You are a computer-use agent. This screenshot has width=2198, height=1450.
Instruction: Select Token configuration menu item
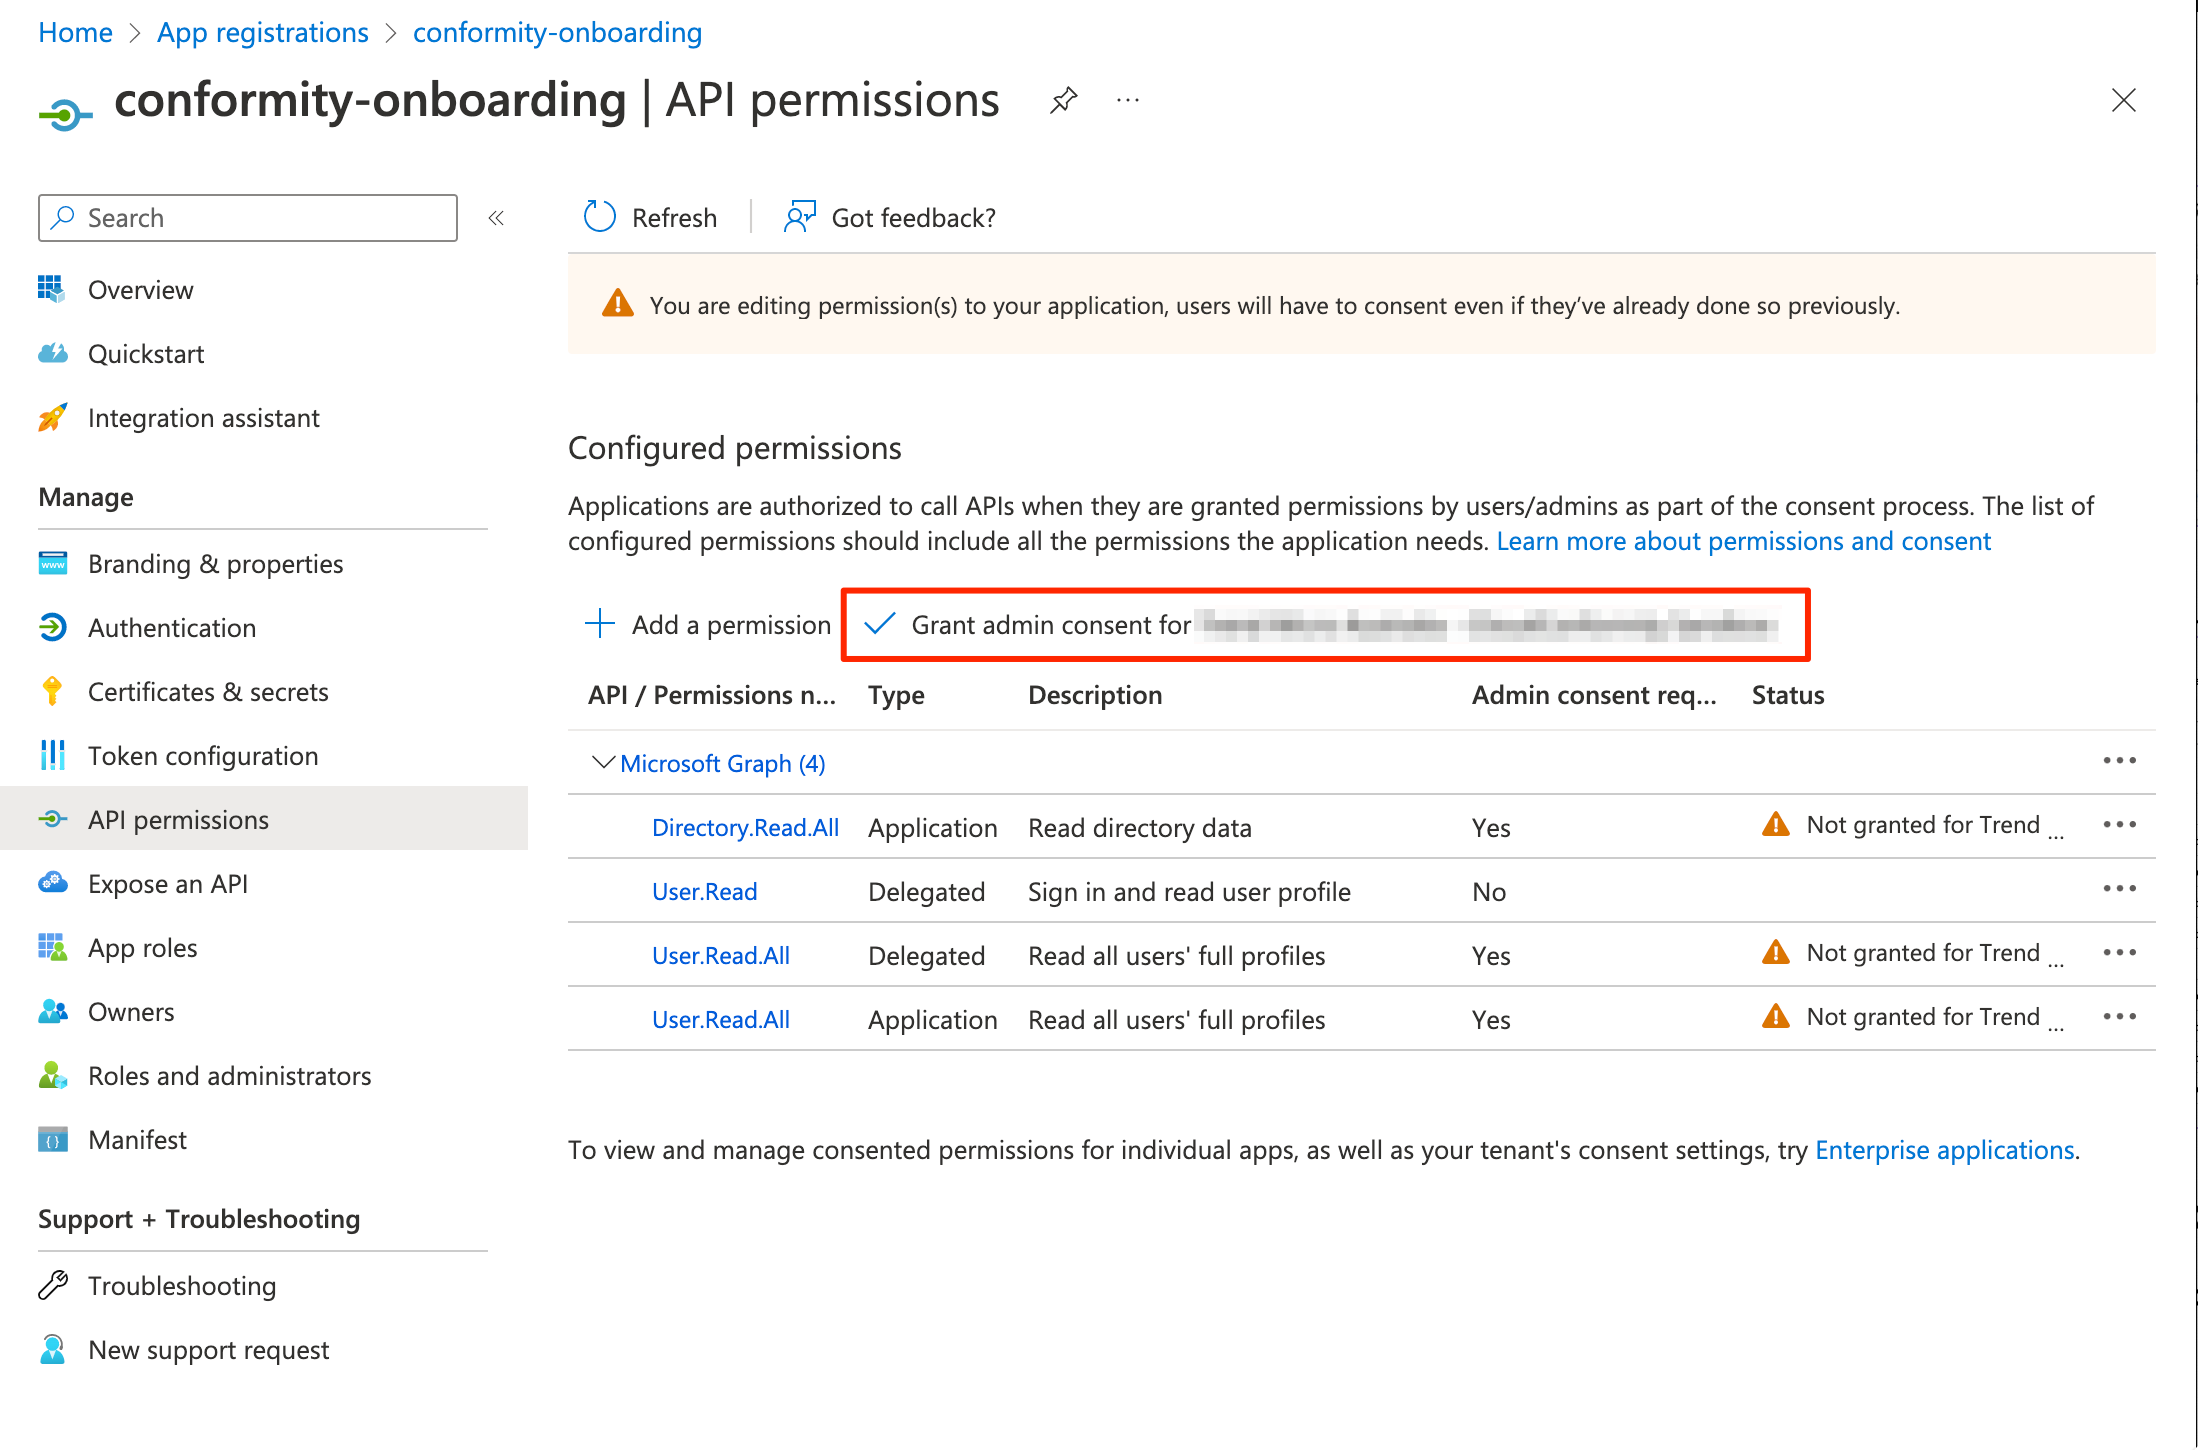[x=203, y=756]
